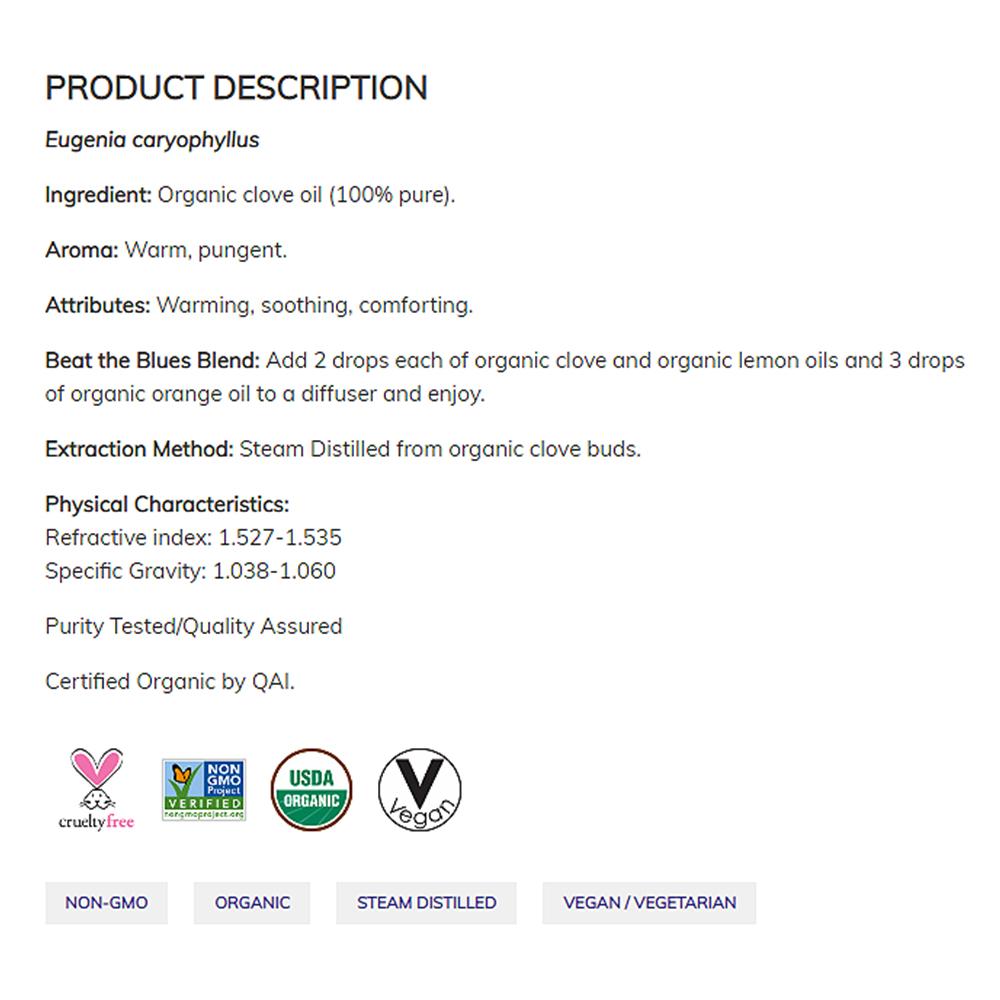Click the Specific Gravity line
The width and height of the screenshot is (1000, 1000).
(190, 571)
